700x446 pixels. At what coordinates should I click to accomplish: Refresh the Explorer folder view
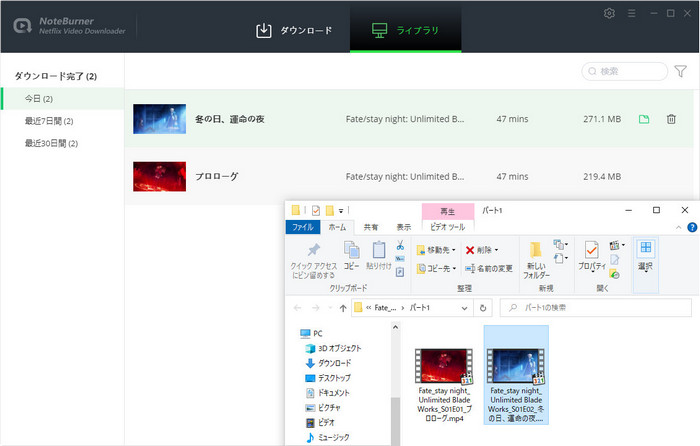pos(483,308)
